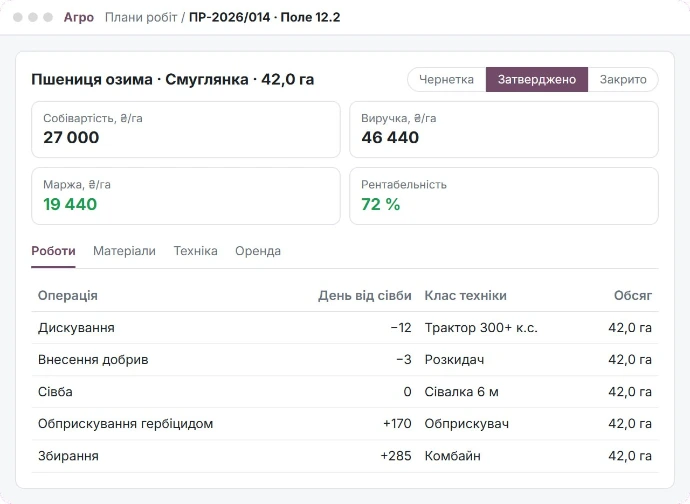Image resolution: width=690 pixels, height=504 pixels.
Task: Select the Затверджено status button
Action: [x=536, y=79]
